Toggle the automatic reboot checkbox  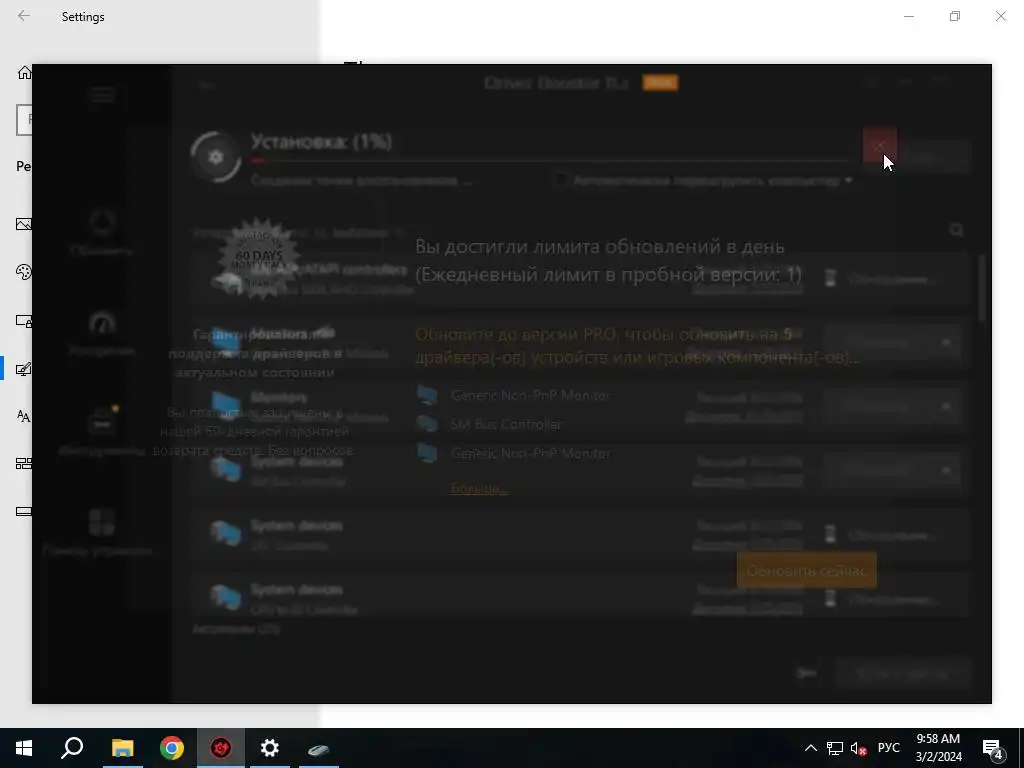coord(559,180)
